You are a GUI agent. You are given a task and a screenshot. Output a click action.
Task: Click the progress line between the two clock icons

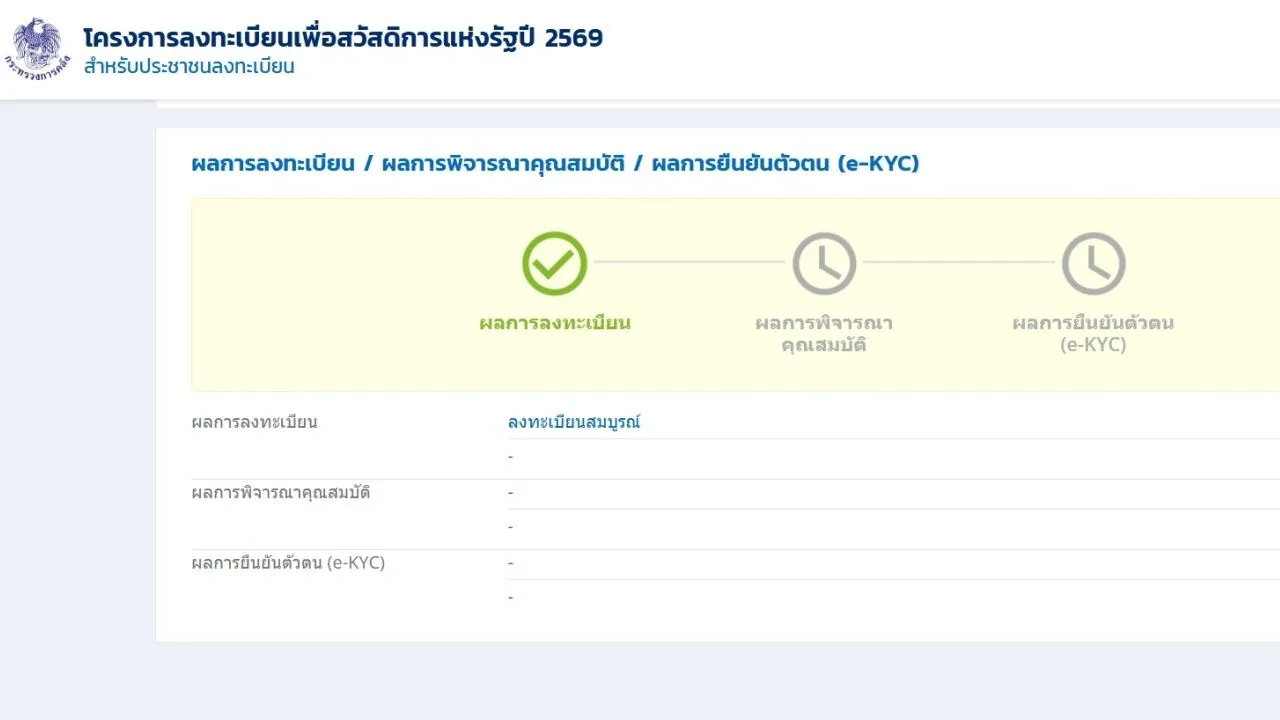pyautogui.click(x=959, y=262)
